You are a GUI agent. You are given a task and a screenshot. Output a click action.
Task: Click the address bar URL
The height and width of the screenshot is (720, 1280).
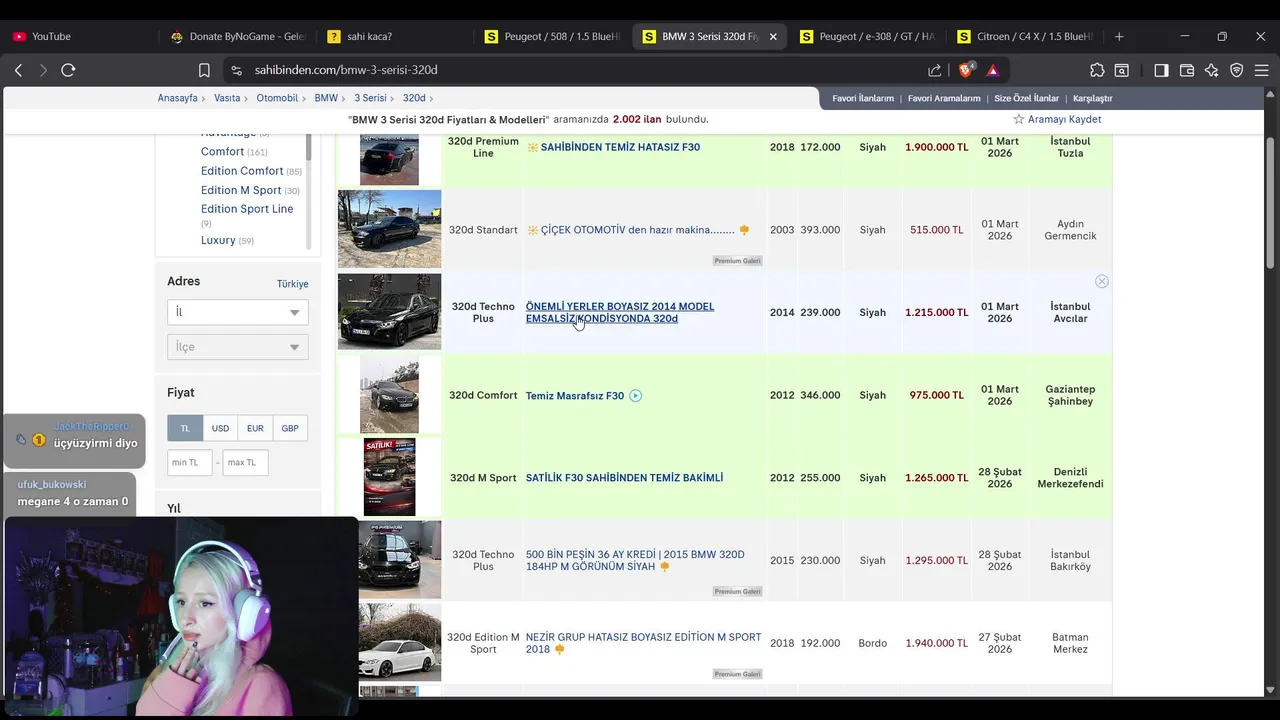[346, 70]
